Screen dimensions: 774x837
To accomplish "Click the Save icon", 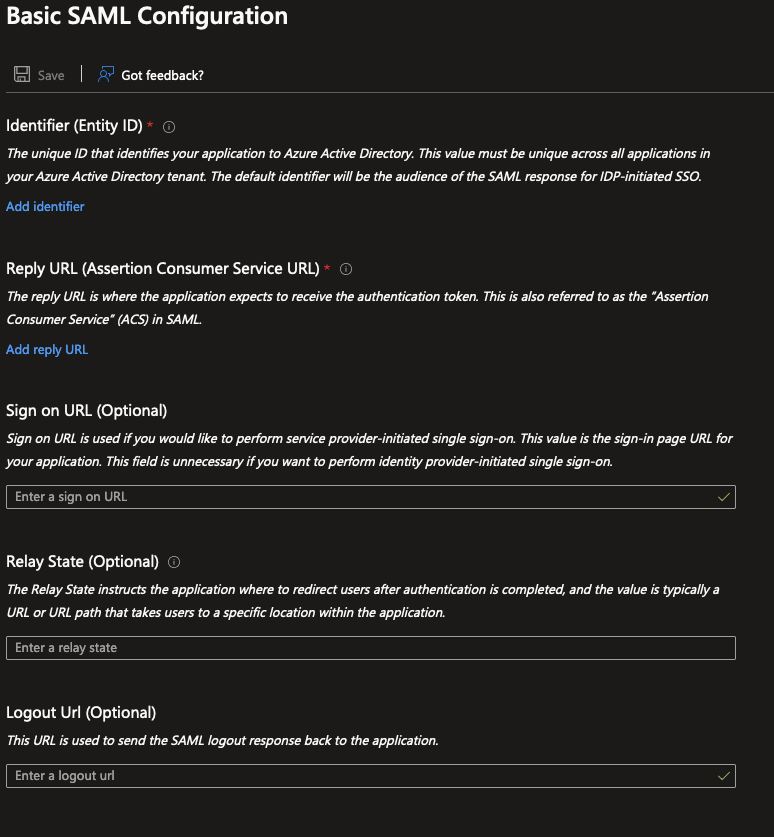I will [x=21, y=74].
